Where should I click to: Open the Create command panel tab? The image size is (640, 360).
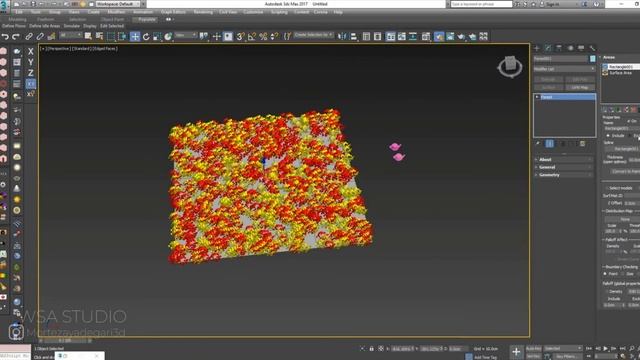click(x=537, y=48)
